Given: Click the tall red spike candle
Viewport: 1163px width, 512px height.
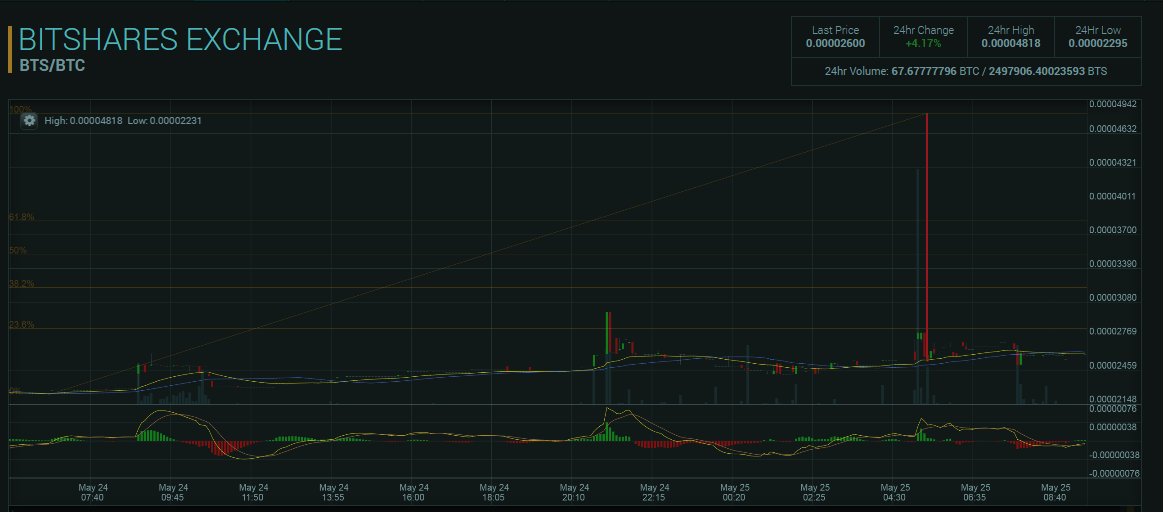Looking at the screenshot, I should pos(927,237).
